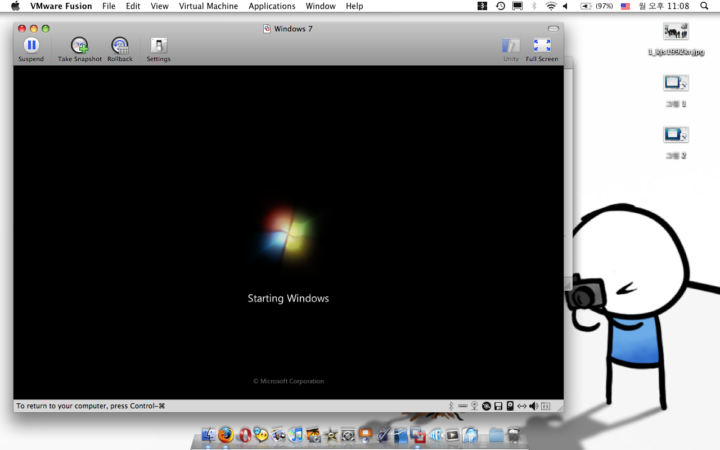Open Spotlight search magnifier
The width and height of the screenshot is (720, 450).
pyautogui.click(x=704, y=6)
